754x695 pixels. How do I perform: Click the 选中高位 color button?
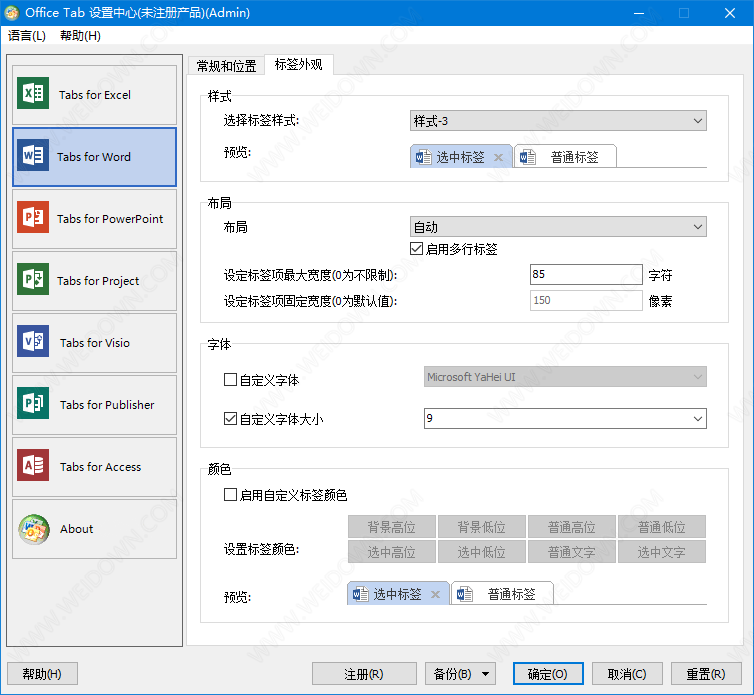(x=392, y=552)
